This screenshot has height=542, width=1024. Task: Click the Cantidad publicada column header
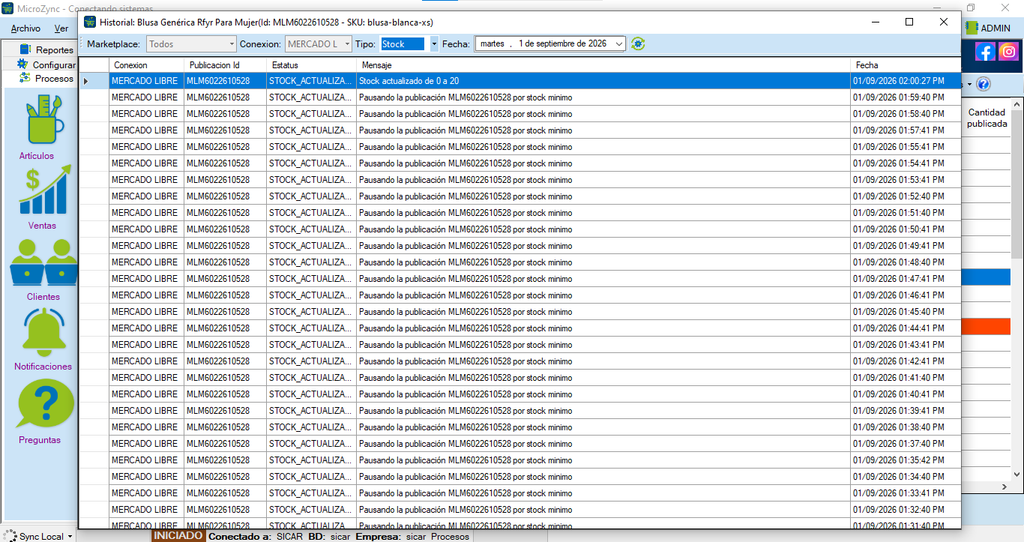pos(987,118)
